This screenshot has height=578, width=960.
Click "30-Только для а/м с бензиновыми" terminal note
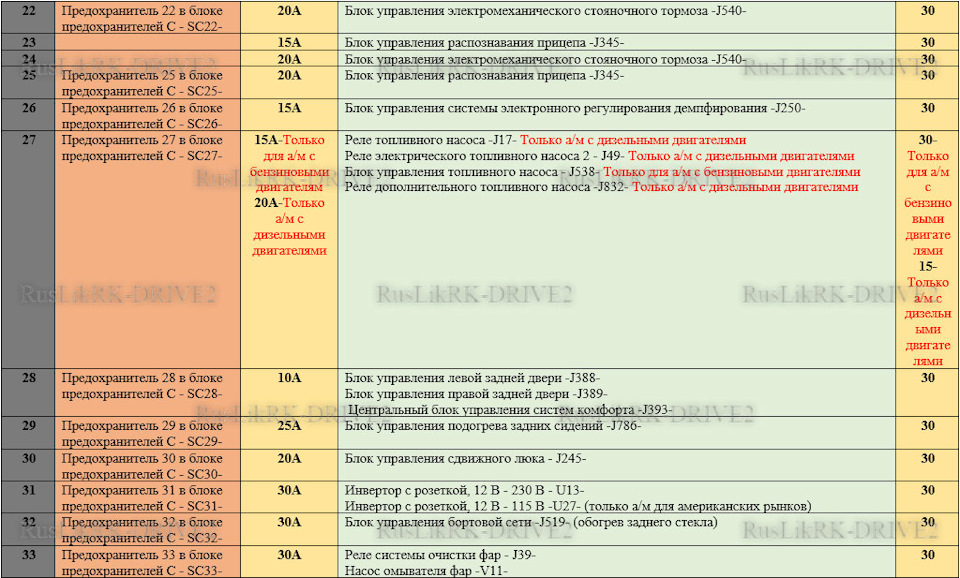coord(928,195)
